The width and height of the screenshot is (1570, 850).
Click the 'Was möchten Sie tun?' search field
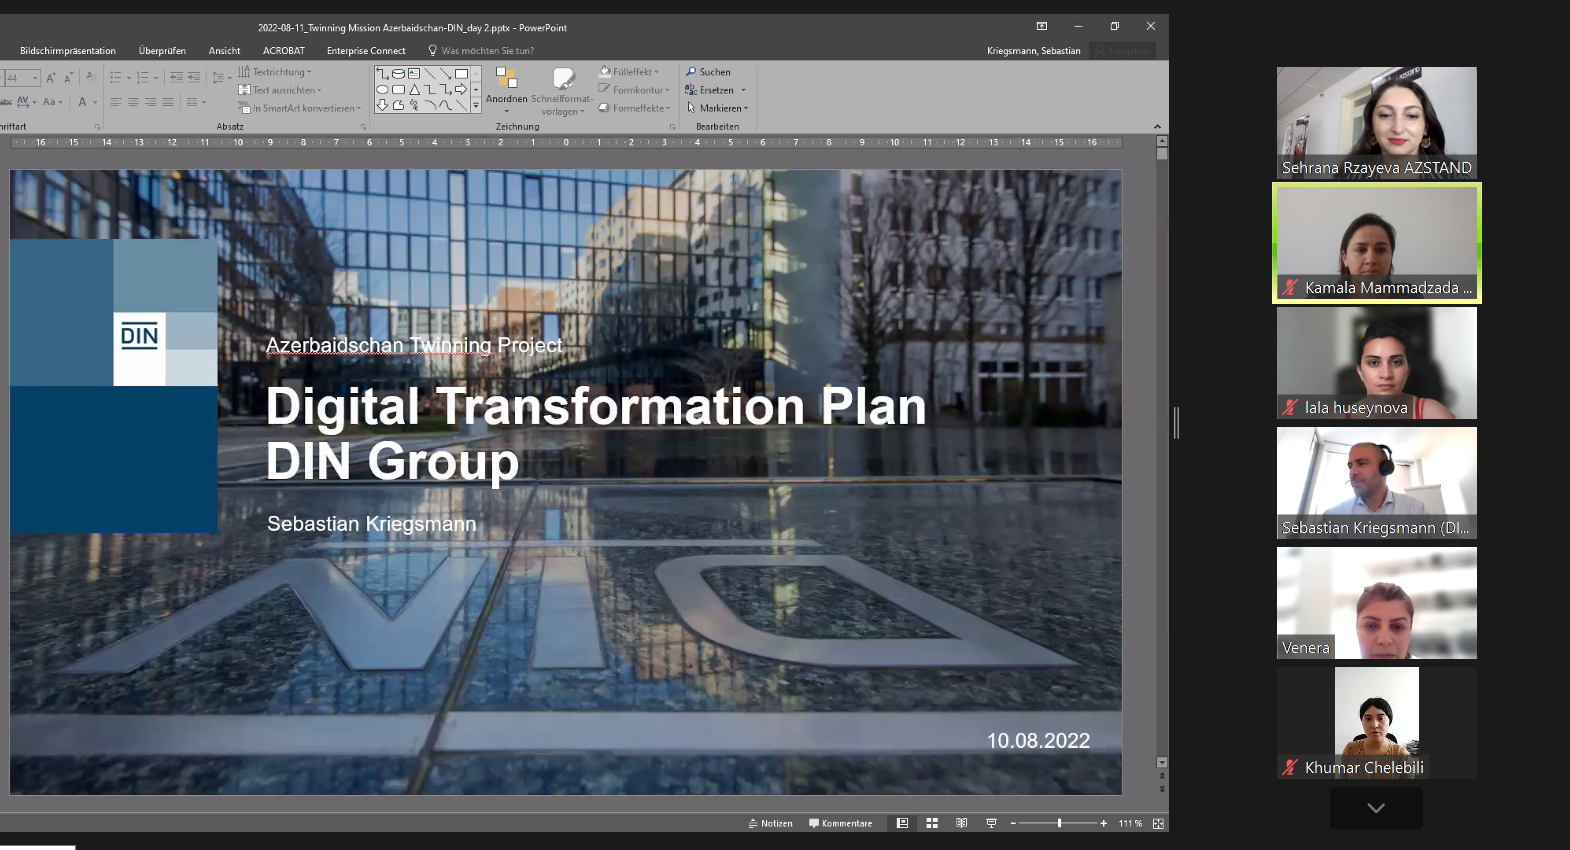(481, 51)
